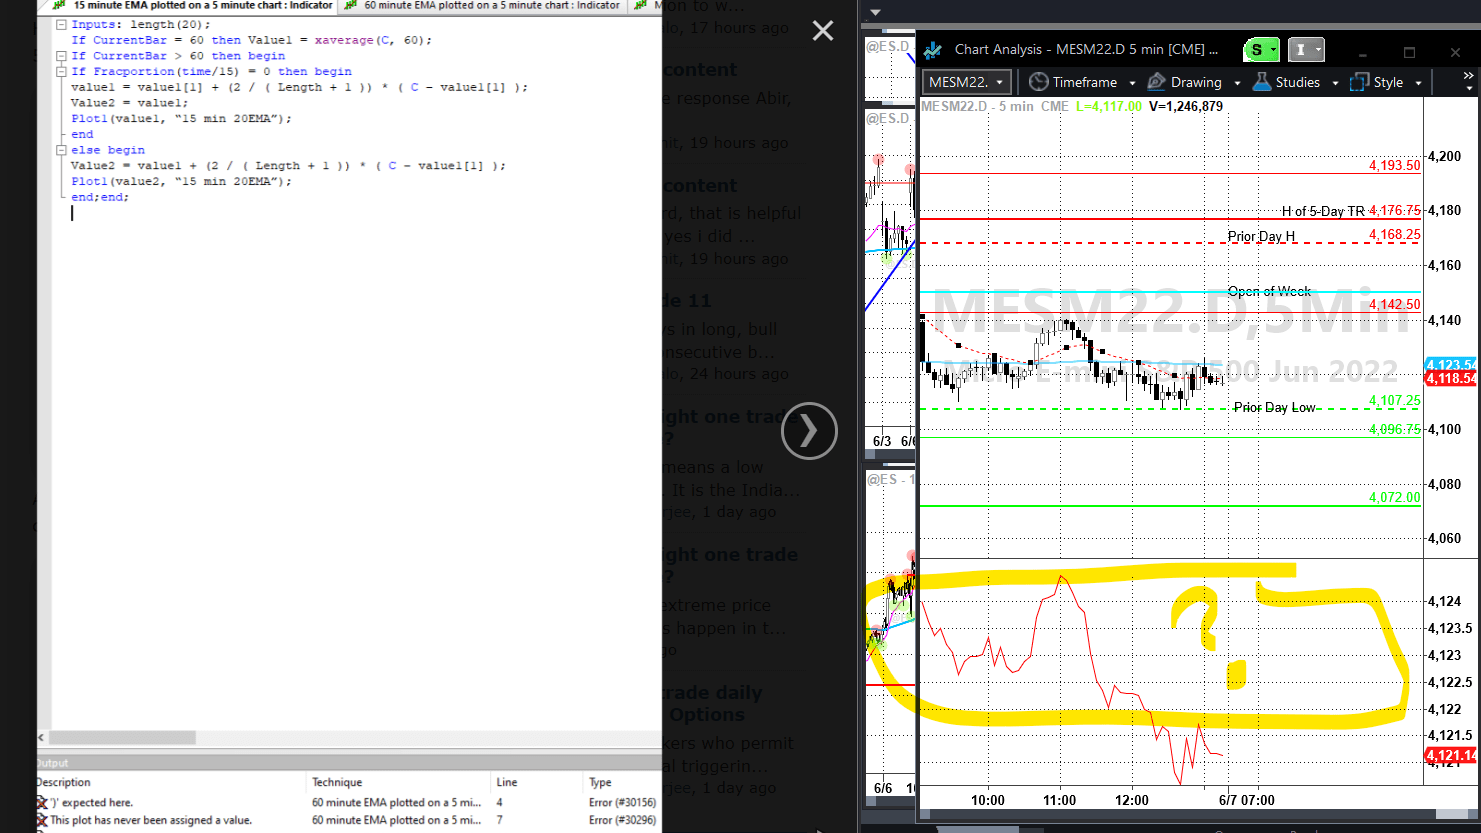The width and height of the screenshot is (1481, 833).
Task: Select the Style icon on the chart toolbar
Action: pos(1358,82)
